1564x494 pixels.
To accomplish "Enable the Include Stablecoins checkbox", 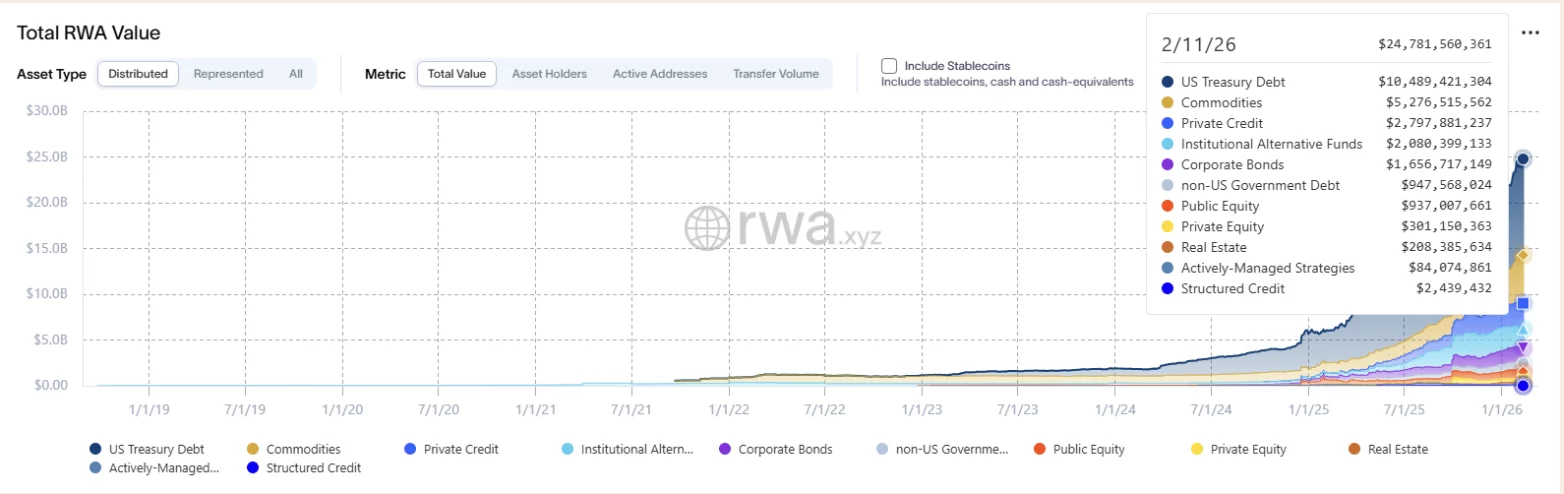I will [x=889, y=66].
